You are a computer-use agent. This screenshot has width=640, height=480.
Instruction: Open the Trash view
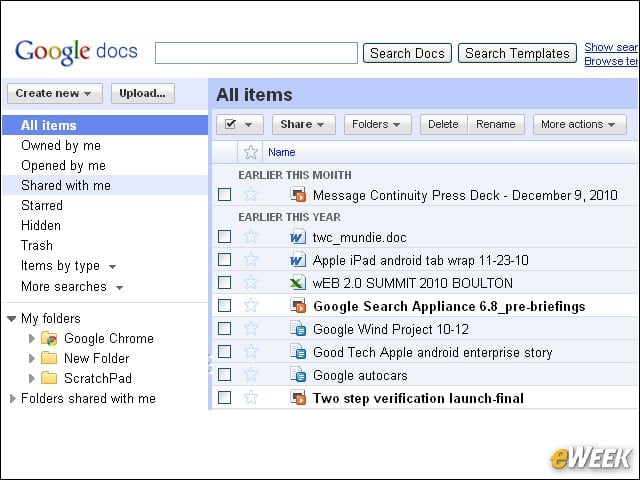click(105, 245)
